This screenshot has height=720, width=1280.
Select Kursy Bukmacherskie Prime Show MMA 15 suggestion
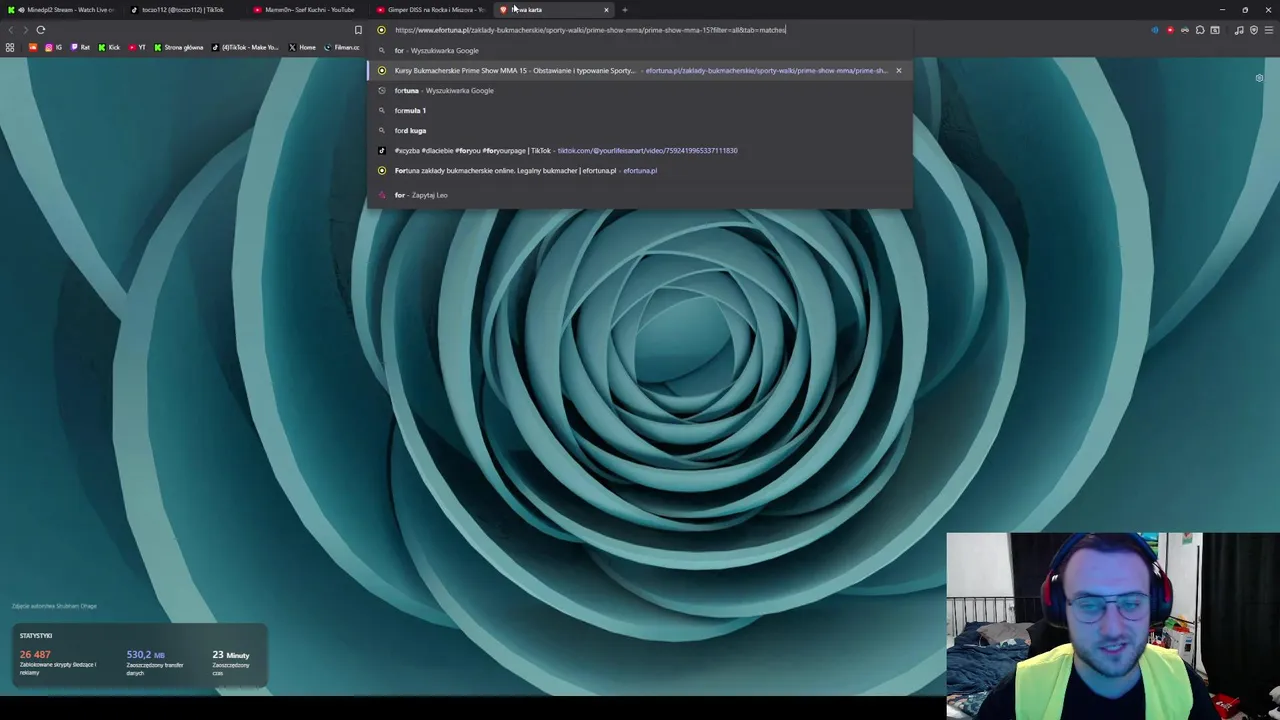pyautogui.click(x=640, y=70)
